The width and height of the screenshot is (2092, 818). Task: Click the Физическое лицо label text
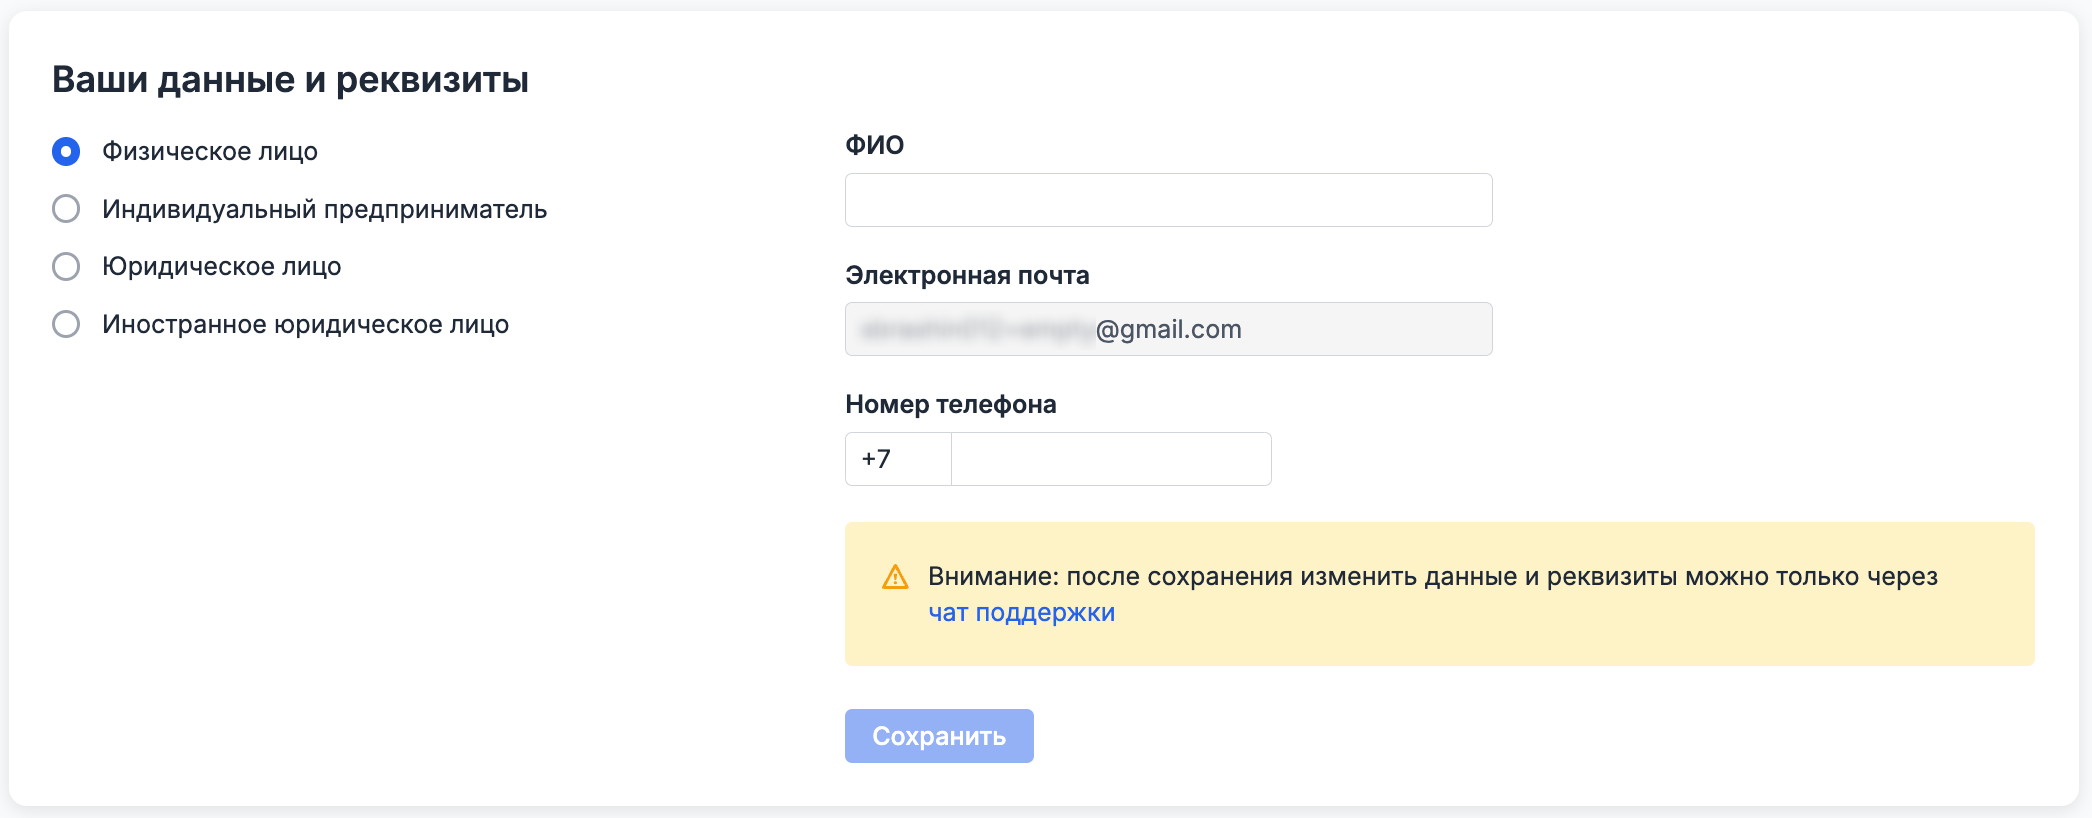[210, 152]
